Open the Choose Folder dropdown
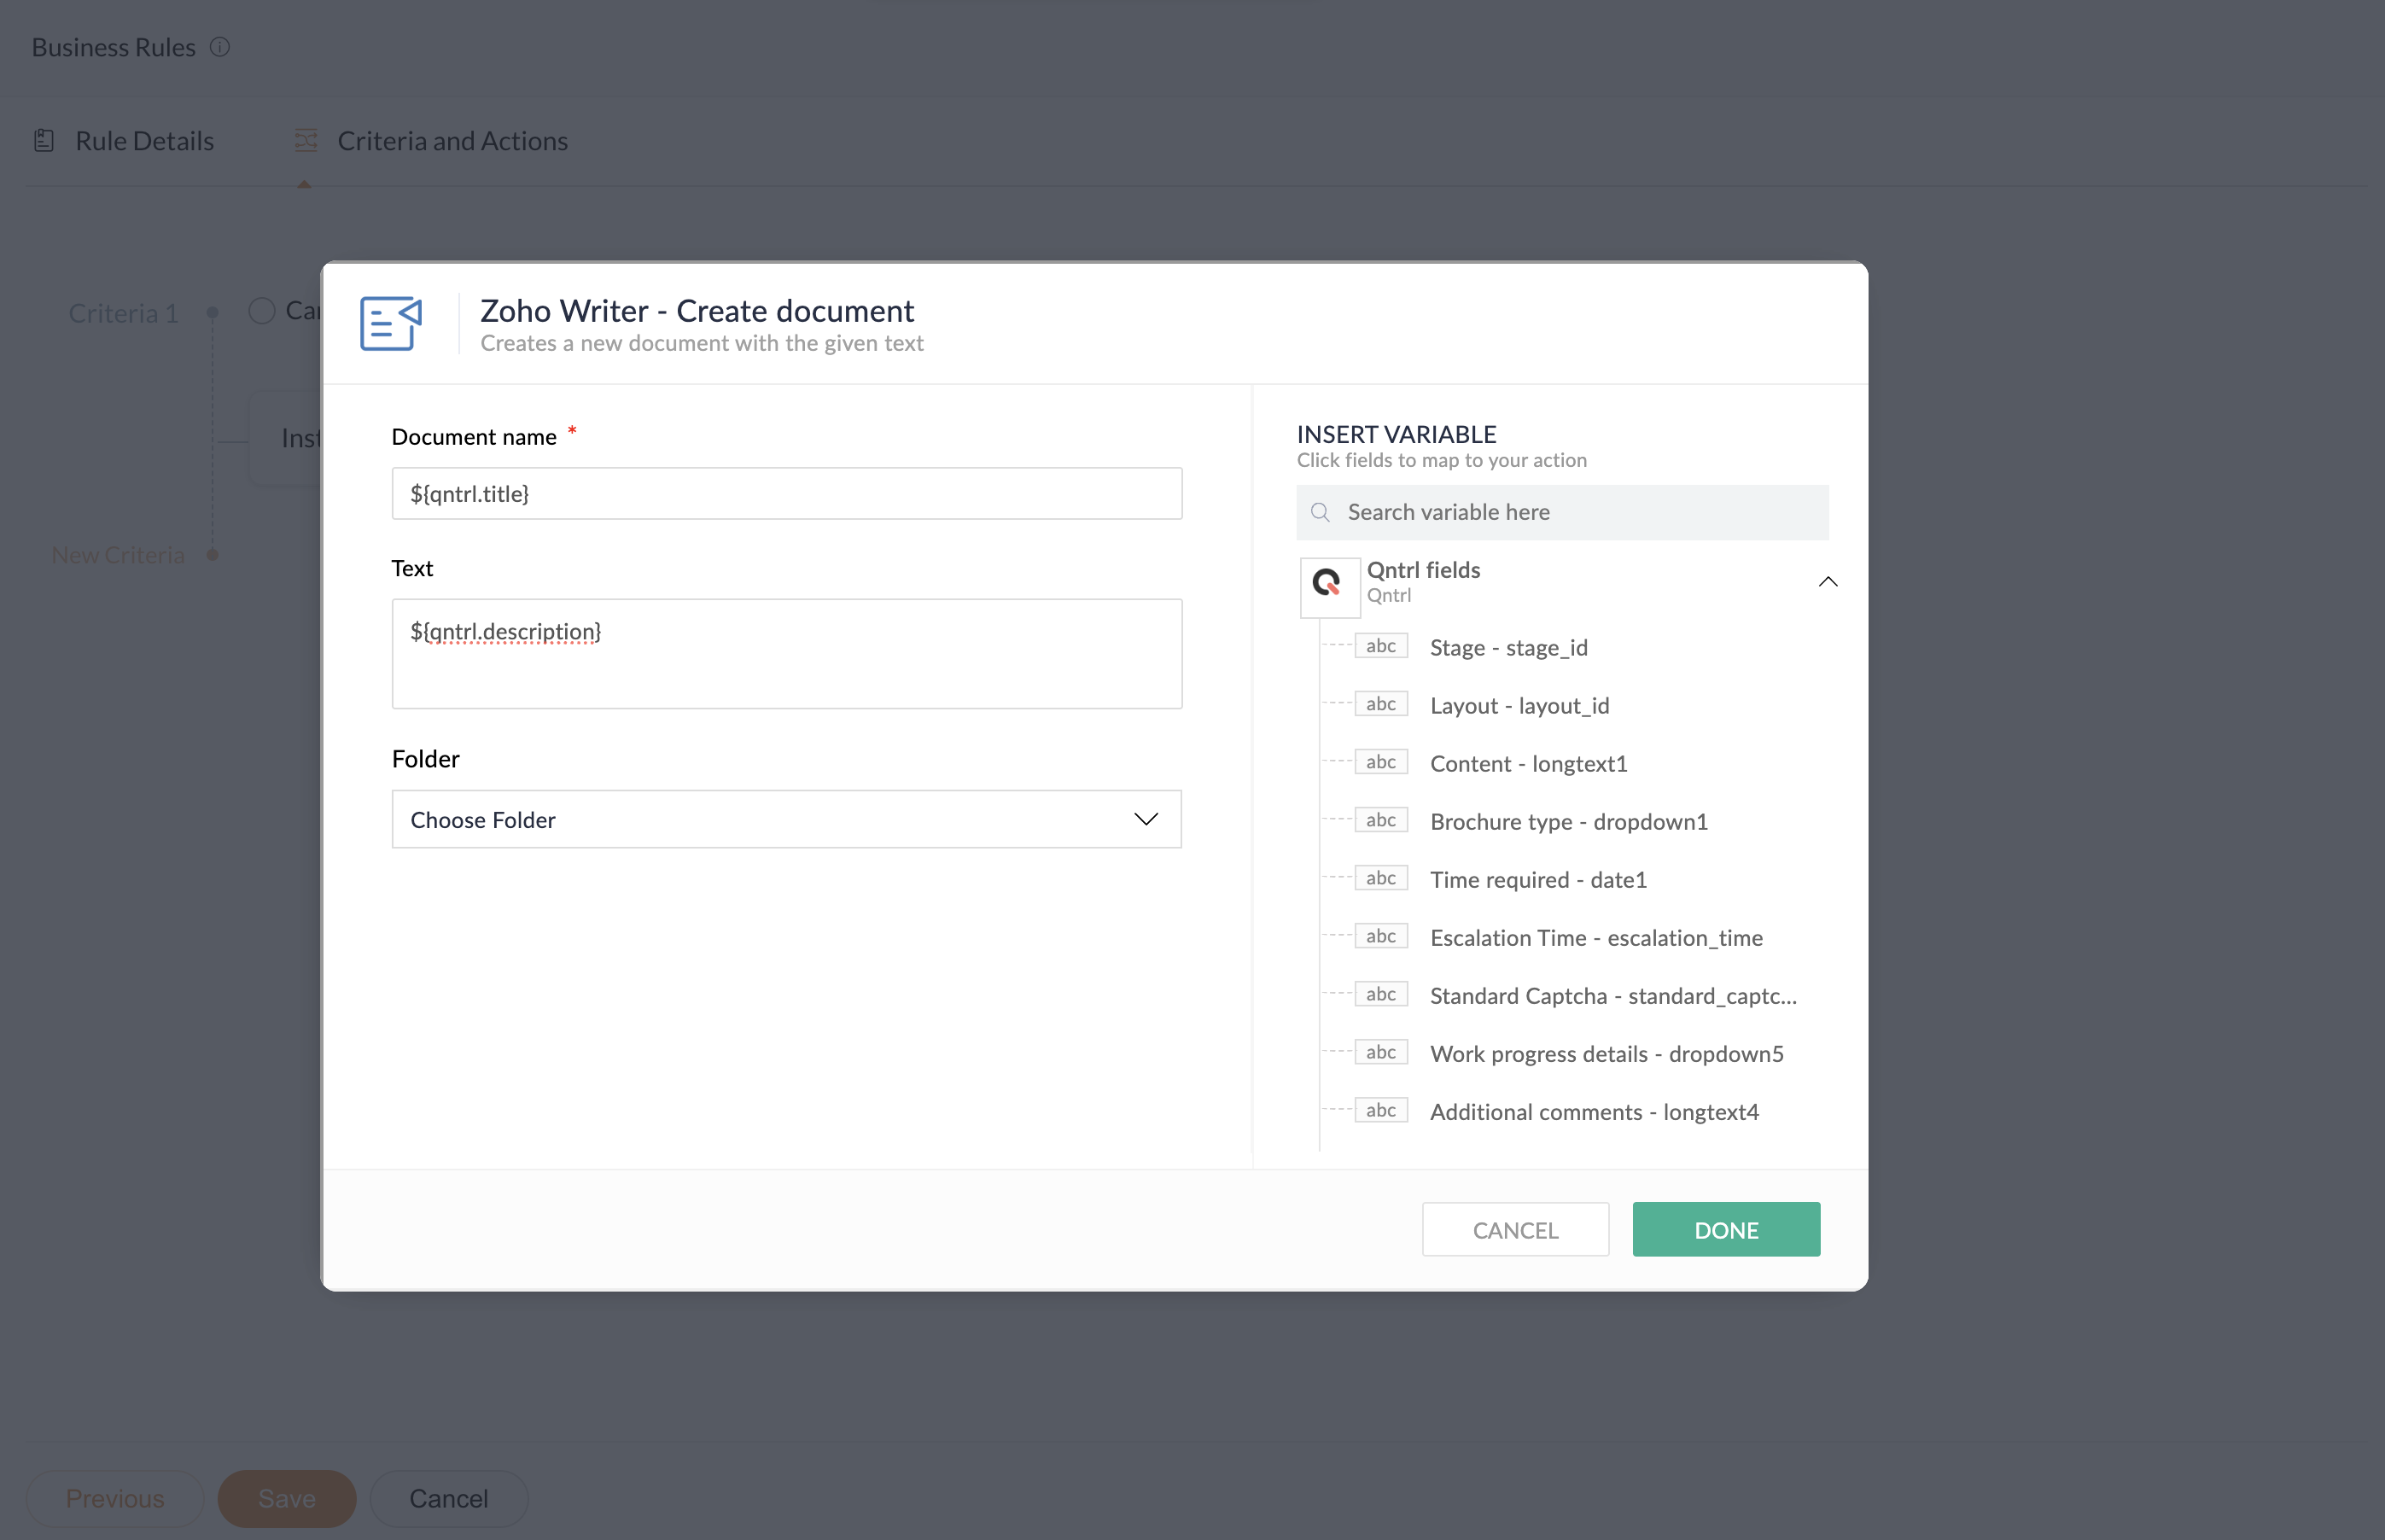Viewport: 2385px width, 1540px height. coord(786,820)
